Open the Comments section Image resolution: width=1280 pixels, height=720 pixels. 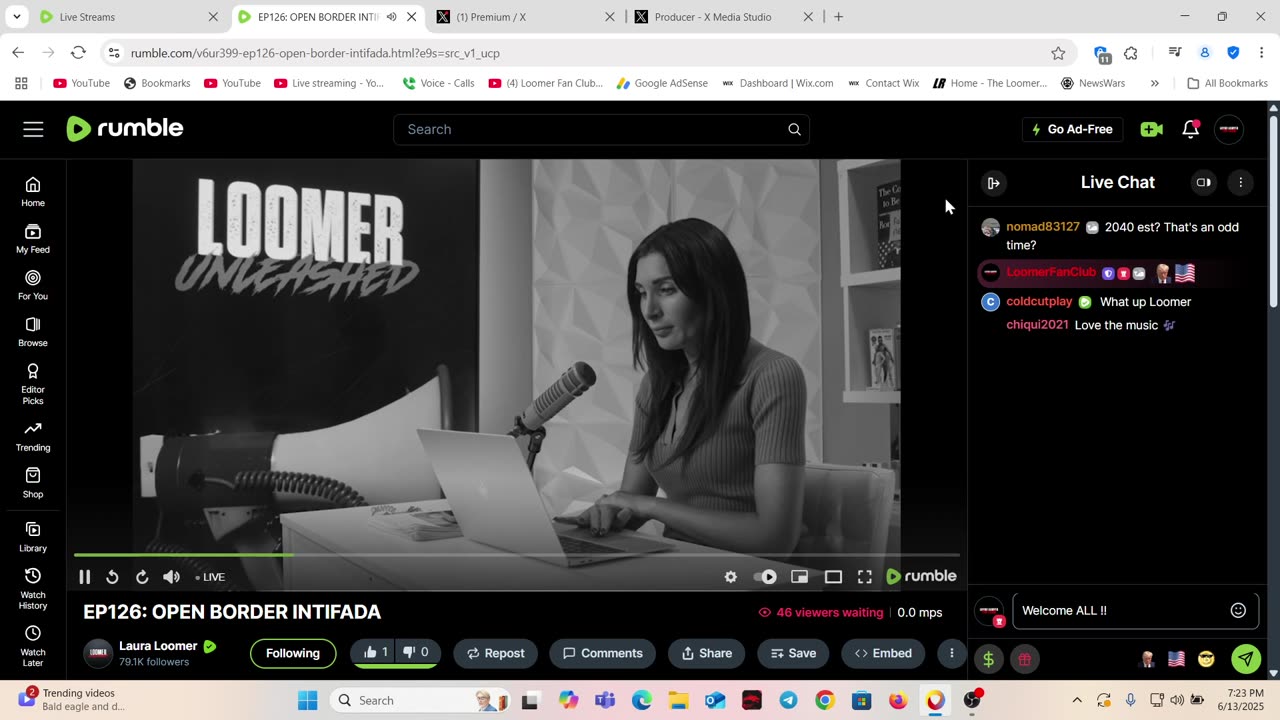pyautogui.click(x=603, y=653)
